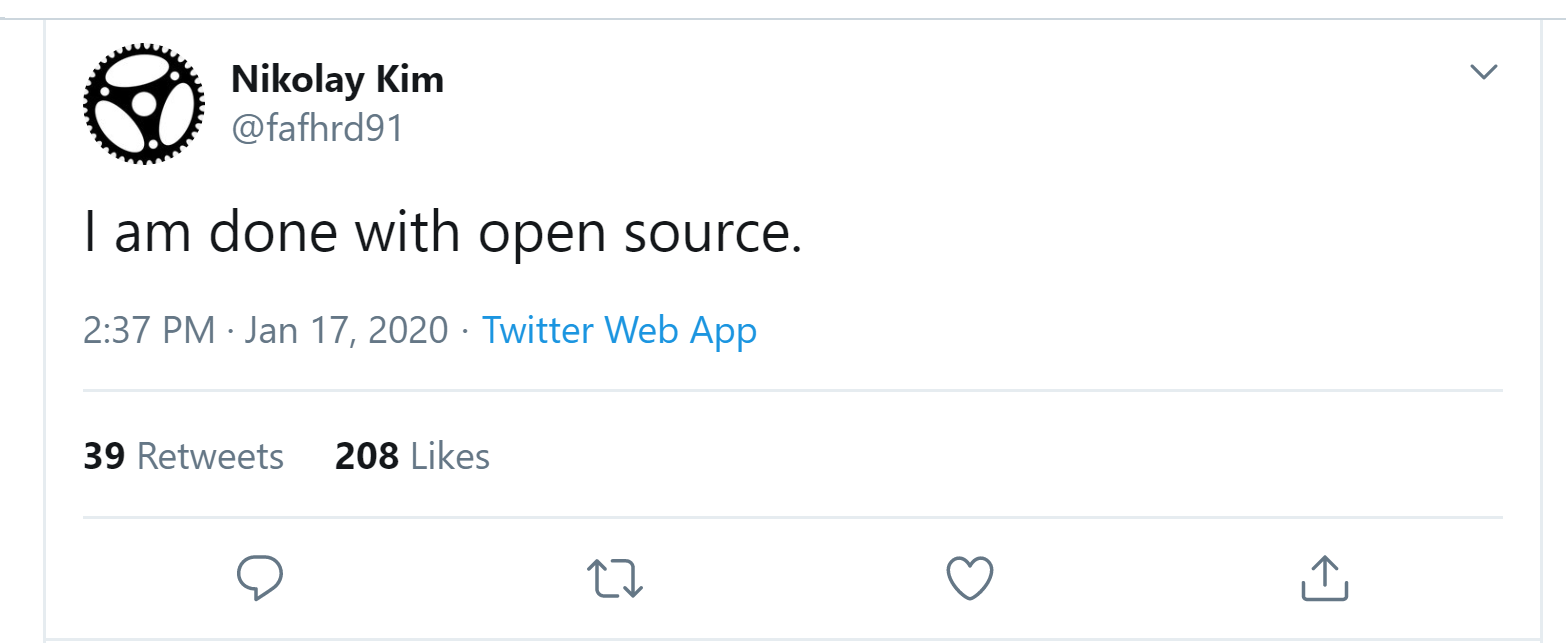
Task: Expand the down-arrow menu in the corner
Action: (1484, 71)
